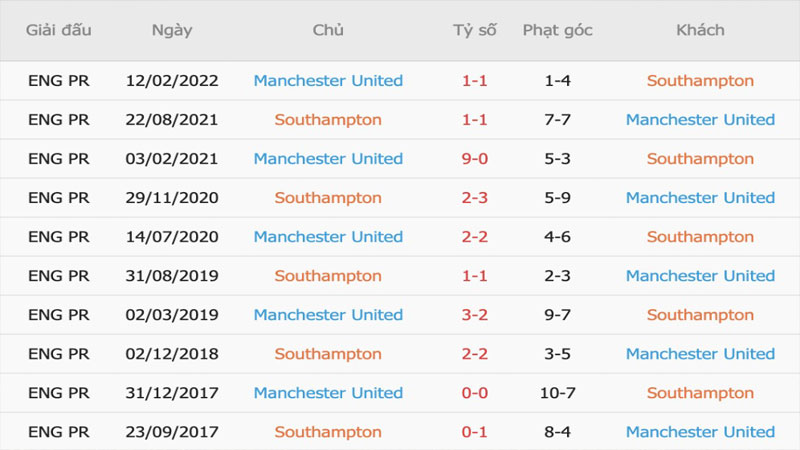This screenshot has width=800, height=450.
Task: Click the Tỷ số column header
Action: coord(474,30)
